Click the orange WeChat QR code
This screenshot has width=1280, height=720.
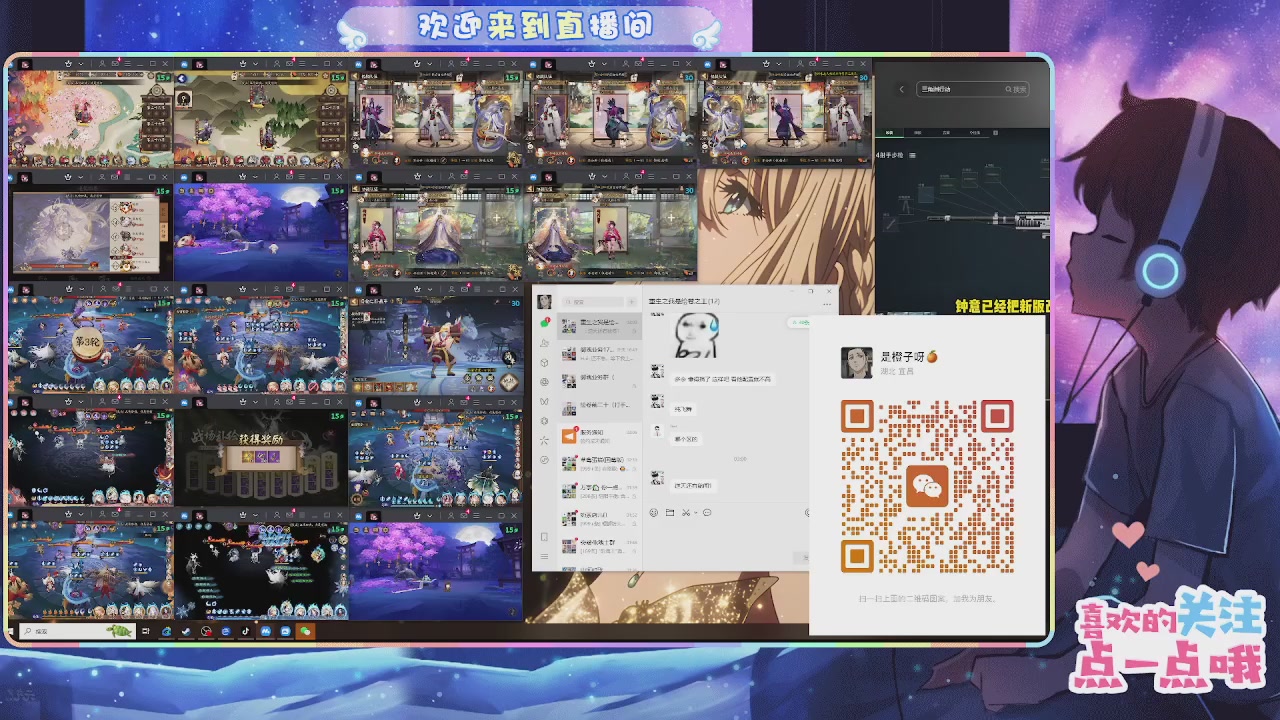pyautogui.click(x=927, y=486)
